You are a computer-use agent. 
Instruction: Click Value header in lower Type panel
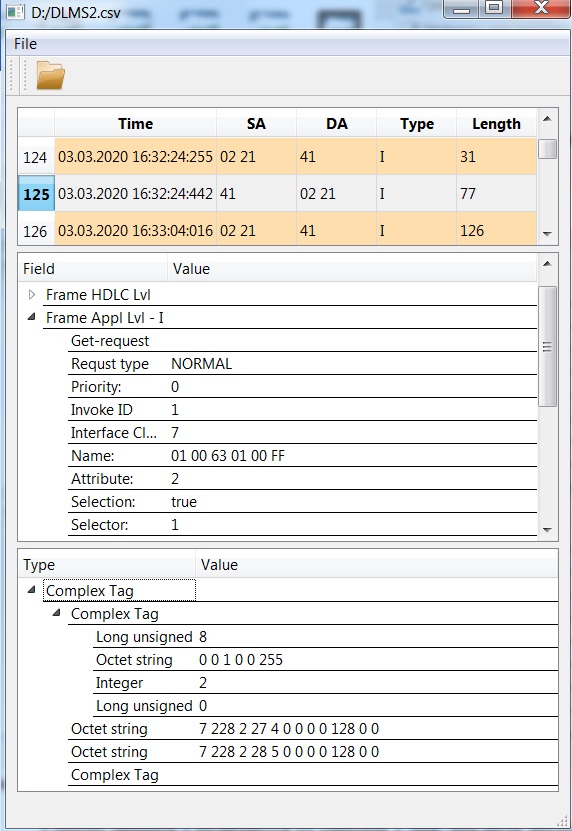(376, 564)
